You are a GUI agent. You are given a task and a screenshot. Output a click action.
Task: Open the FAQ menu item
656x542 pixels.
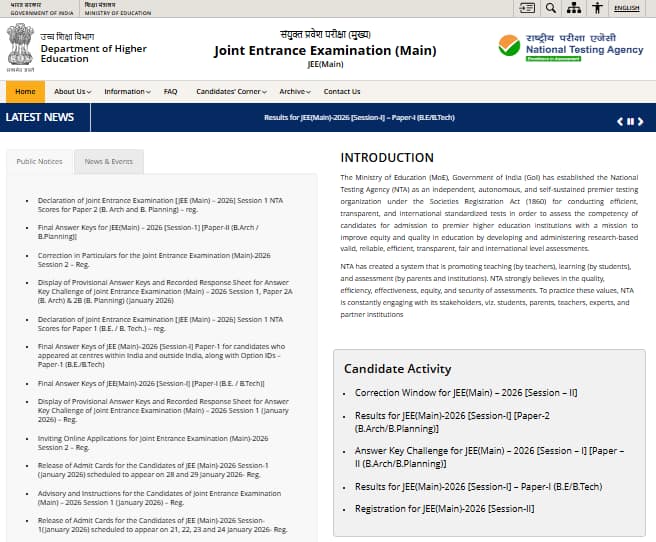[170, 92]
